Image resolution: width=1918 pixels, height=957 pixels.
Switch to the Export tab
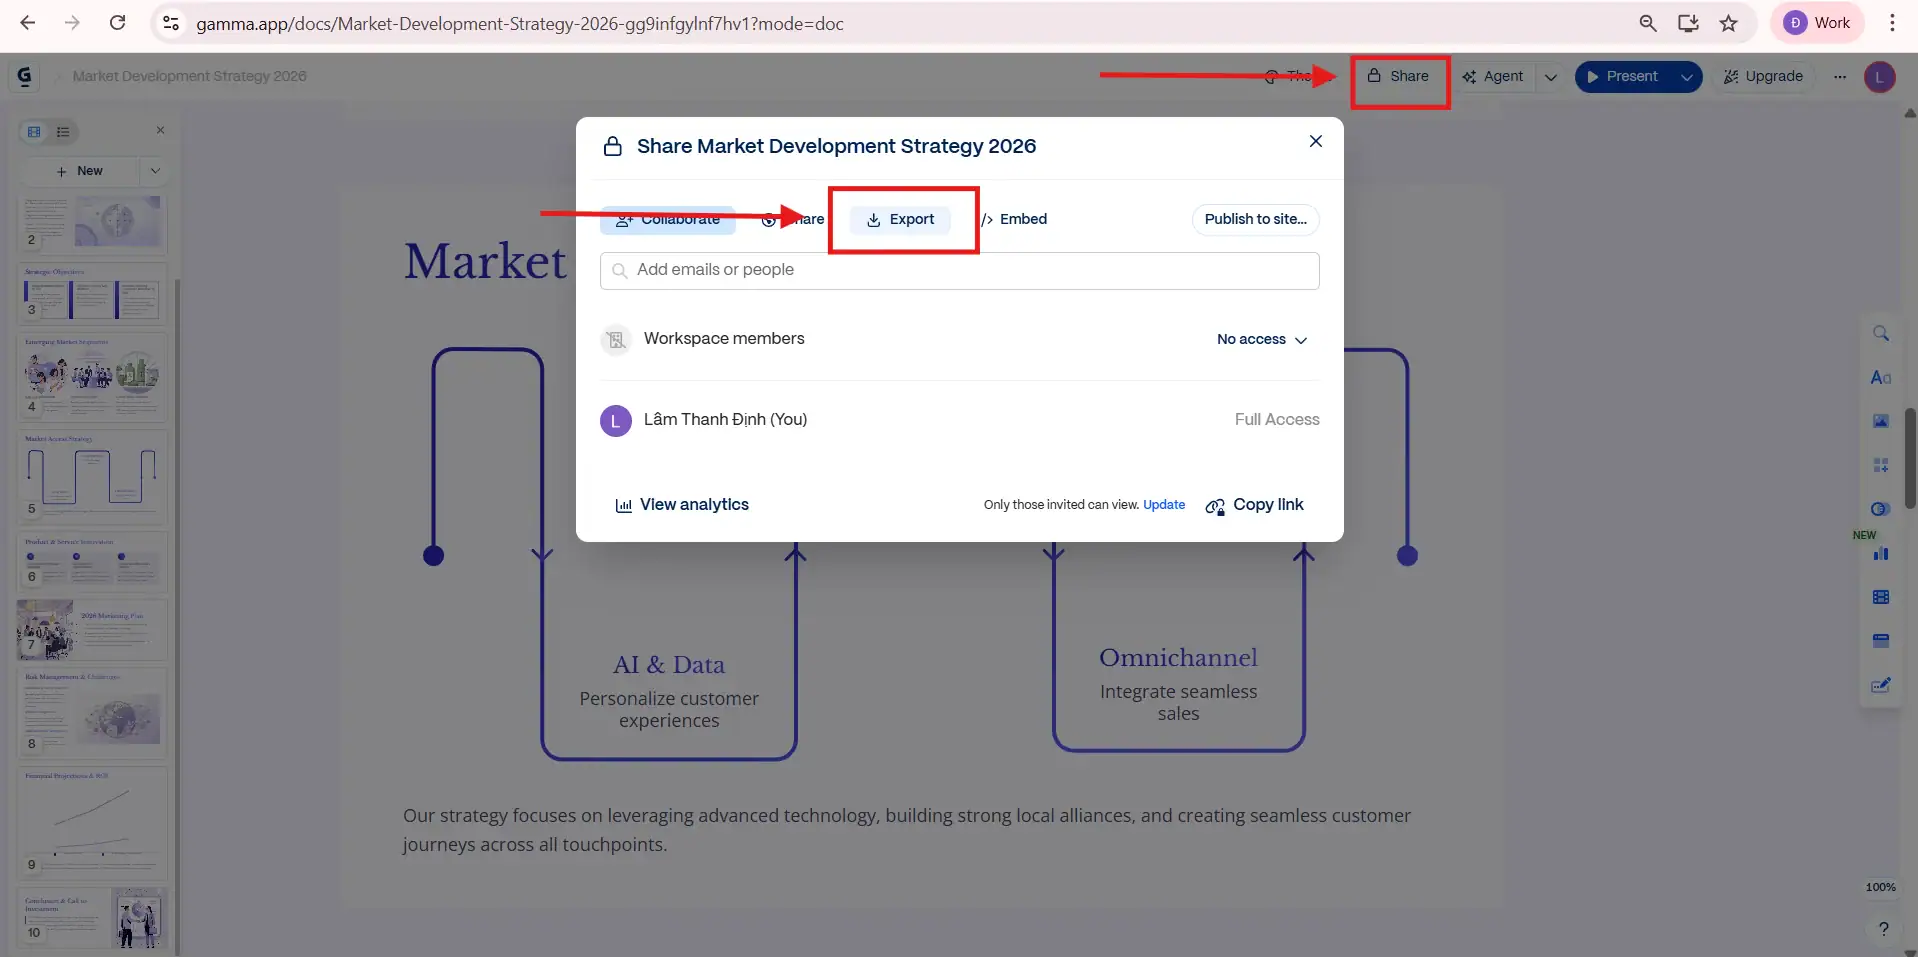tap(902, 219)
